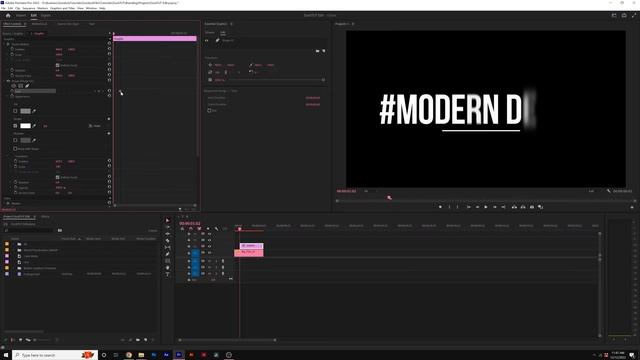The image size is (640, 360).
Task: Open the File menu
Action: tap(3, 8)
